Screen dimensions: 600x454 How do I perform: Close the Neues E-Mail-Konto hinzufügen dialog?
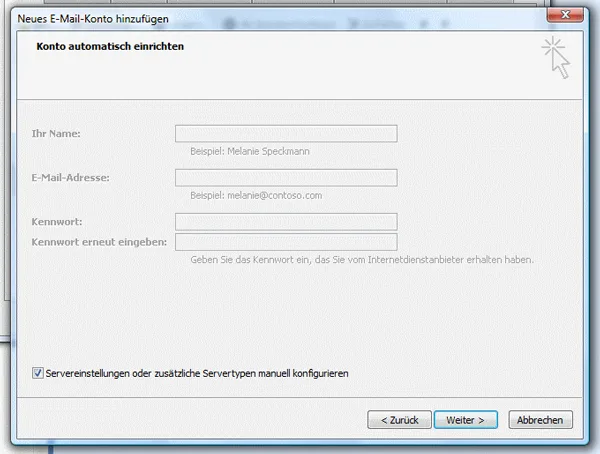(565, 15)
